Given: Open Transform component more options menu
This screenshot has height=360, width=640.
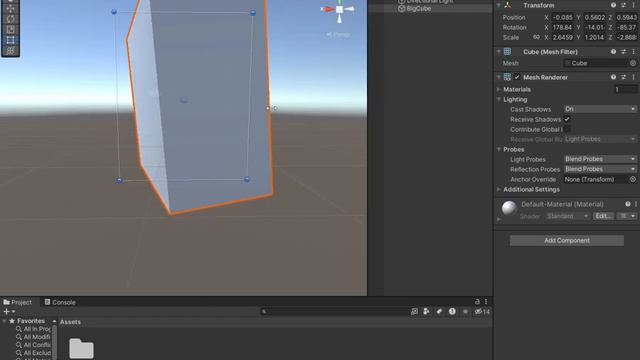Looking at the screenshot, I should click(633, 5).
